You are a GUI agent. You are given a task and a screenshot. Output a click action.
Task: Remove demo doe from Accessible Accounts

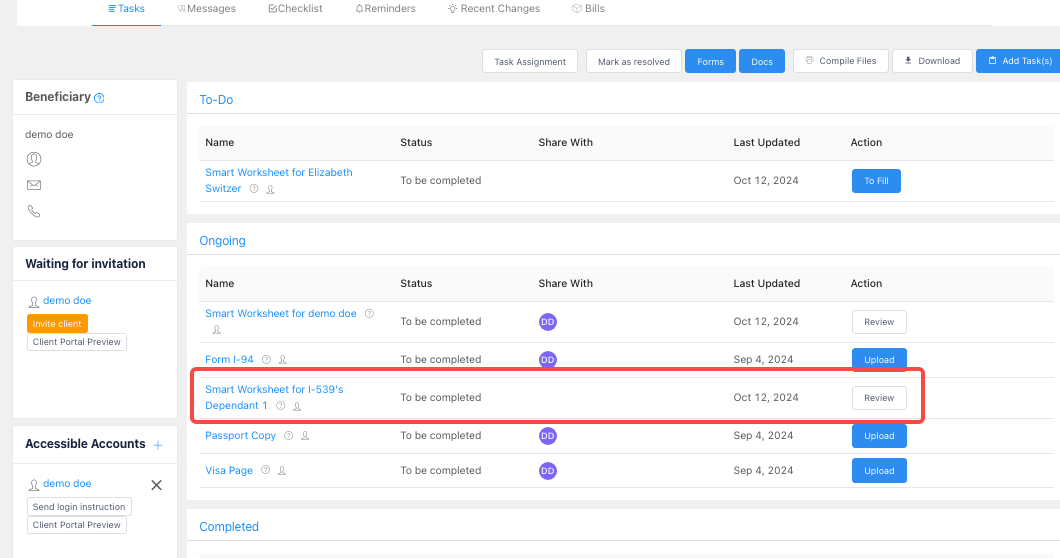pyautogui.click(x=156, y=485)
